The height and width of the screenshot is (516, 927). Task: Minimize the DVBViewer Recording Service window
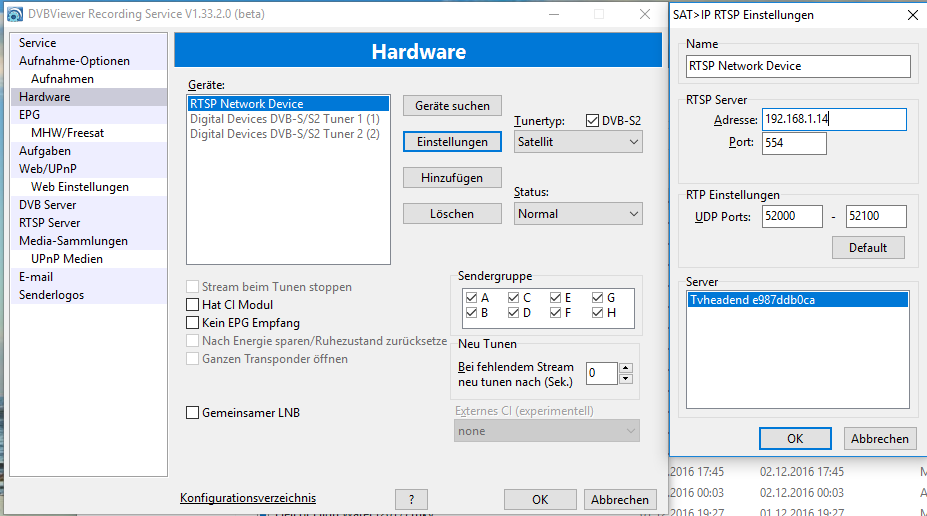tap(554, 14)
